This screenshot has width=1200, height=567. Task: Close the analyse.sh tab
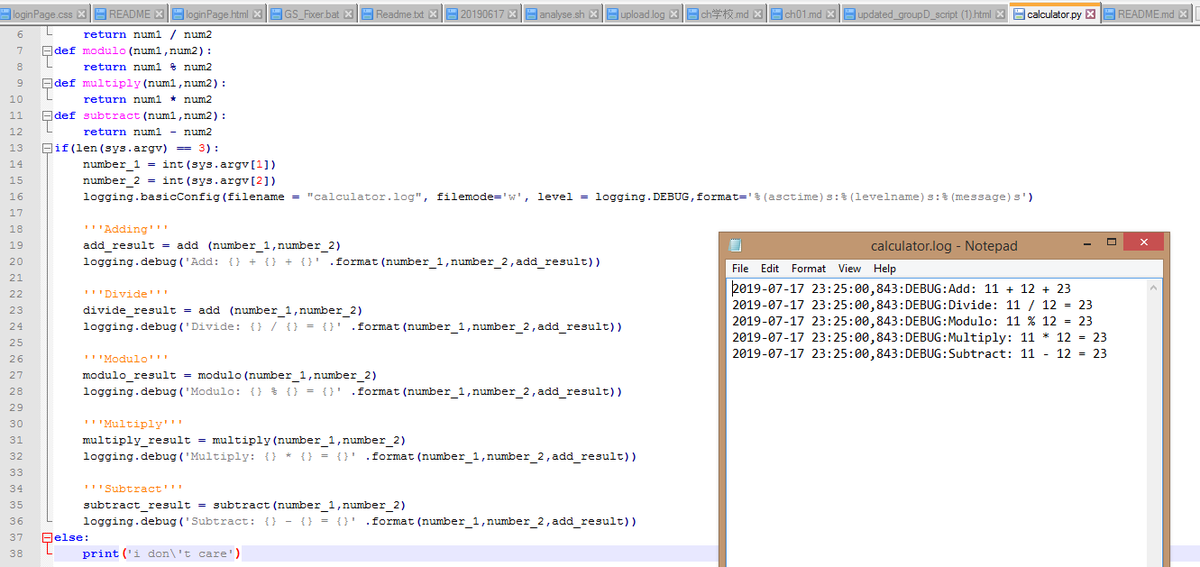tap(593, 15)
